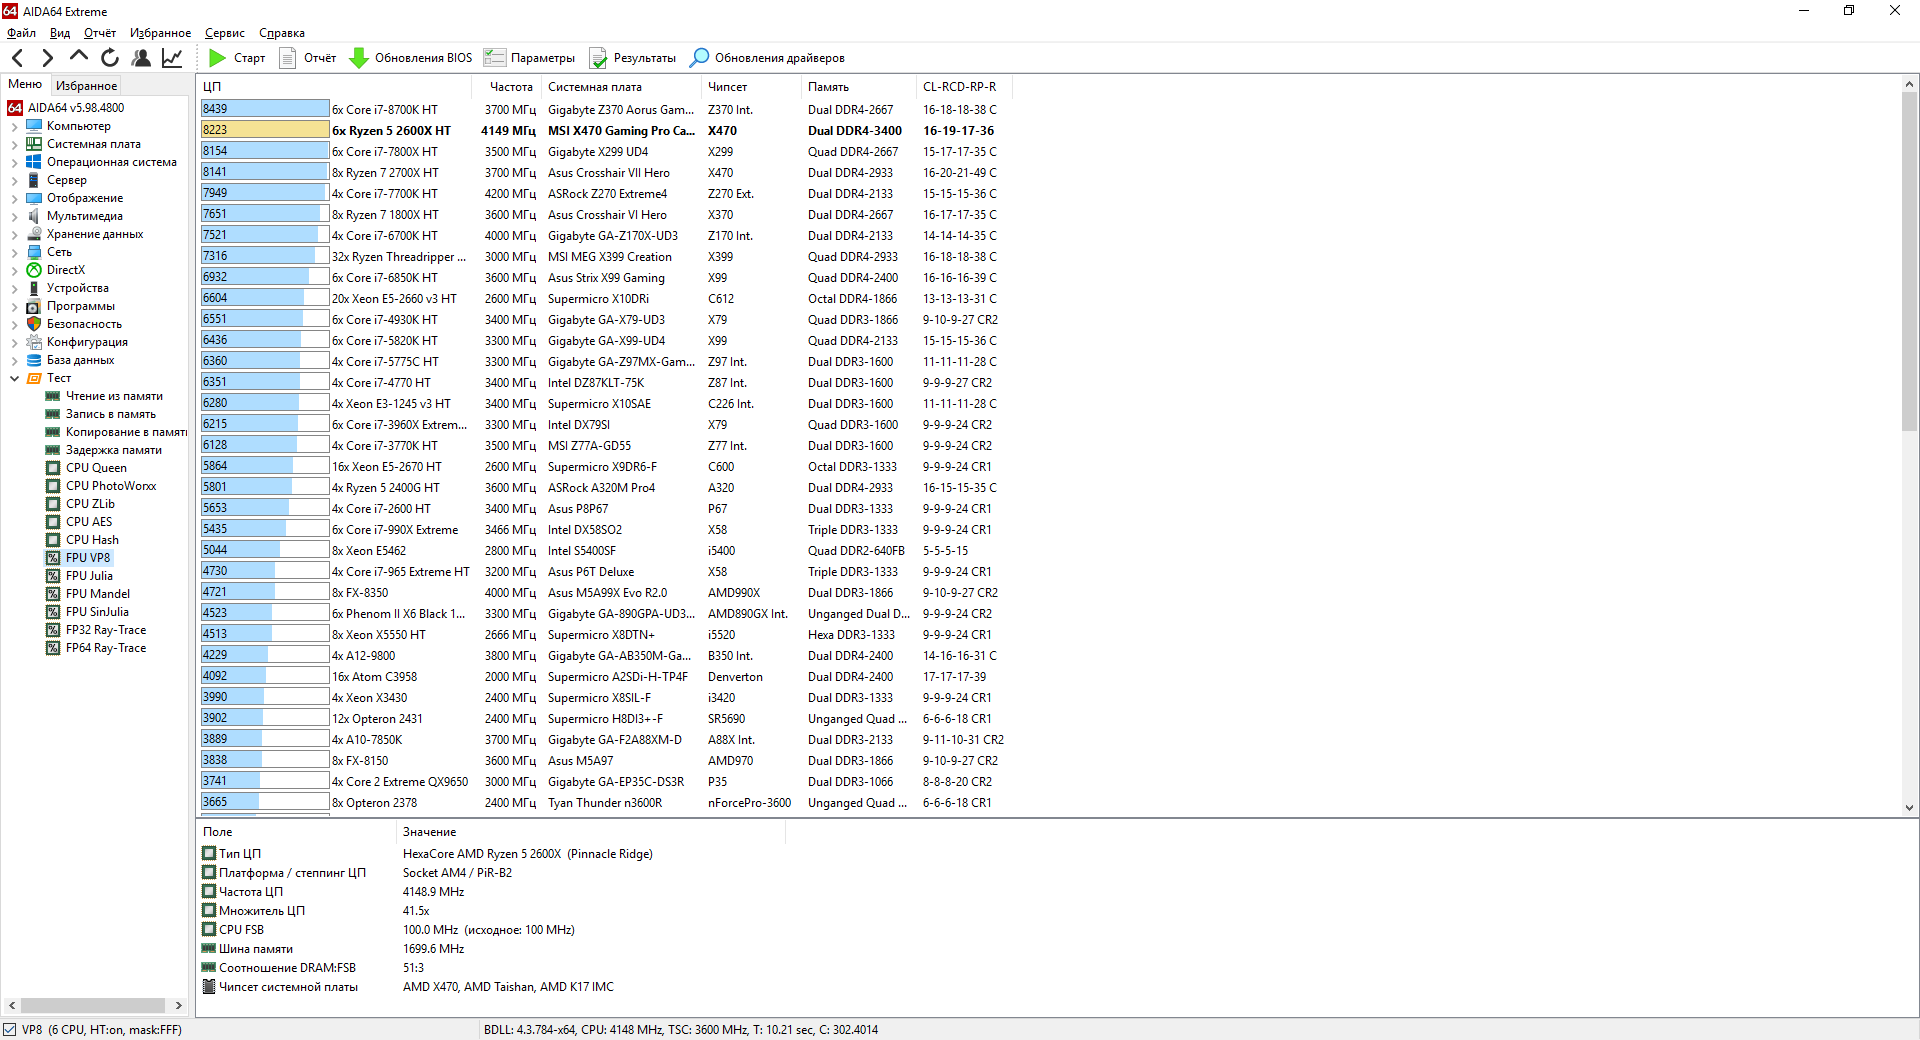This screenshot has width=1920, height=1040.
Task: Select the FP64 Ray-Trace benchmark item
Action: pos(106,648)
